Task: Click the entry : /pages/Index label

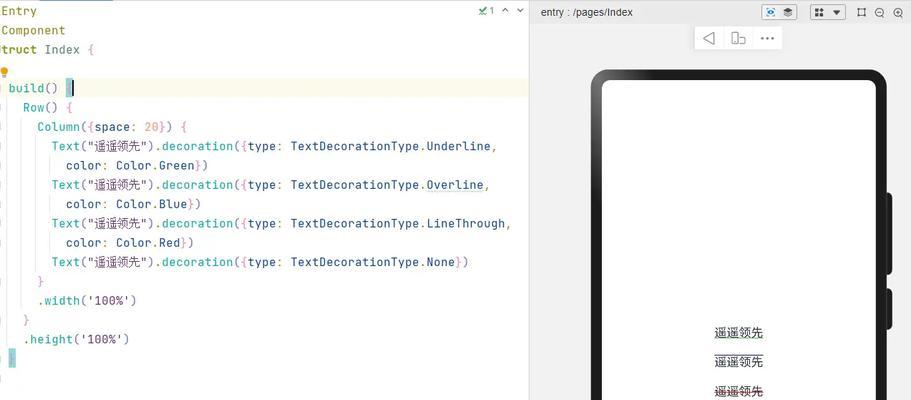Action: [x=587, y=12]
